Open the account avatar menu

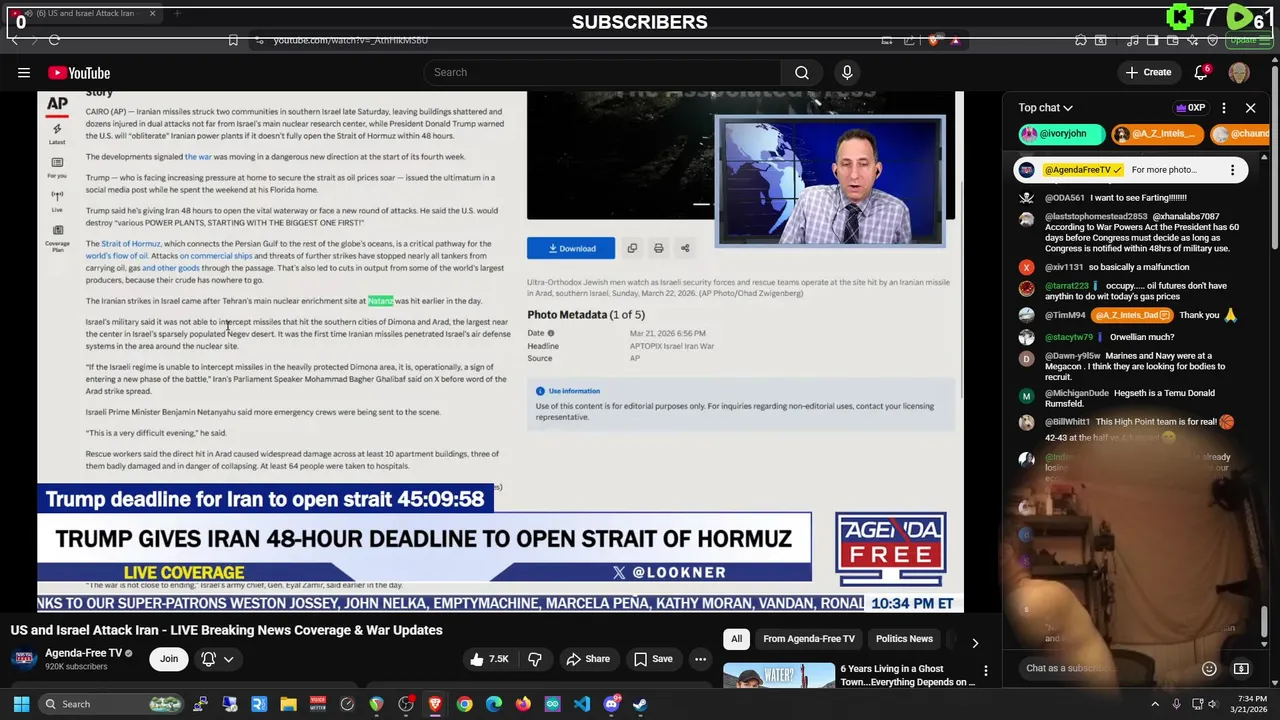[1239, 73]
